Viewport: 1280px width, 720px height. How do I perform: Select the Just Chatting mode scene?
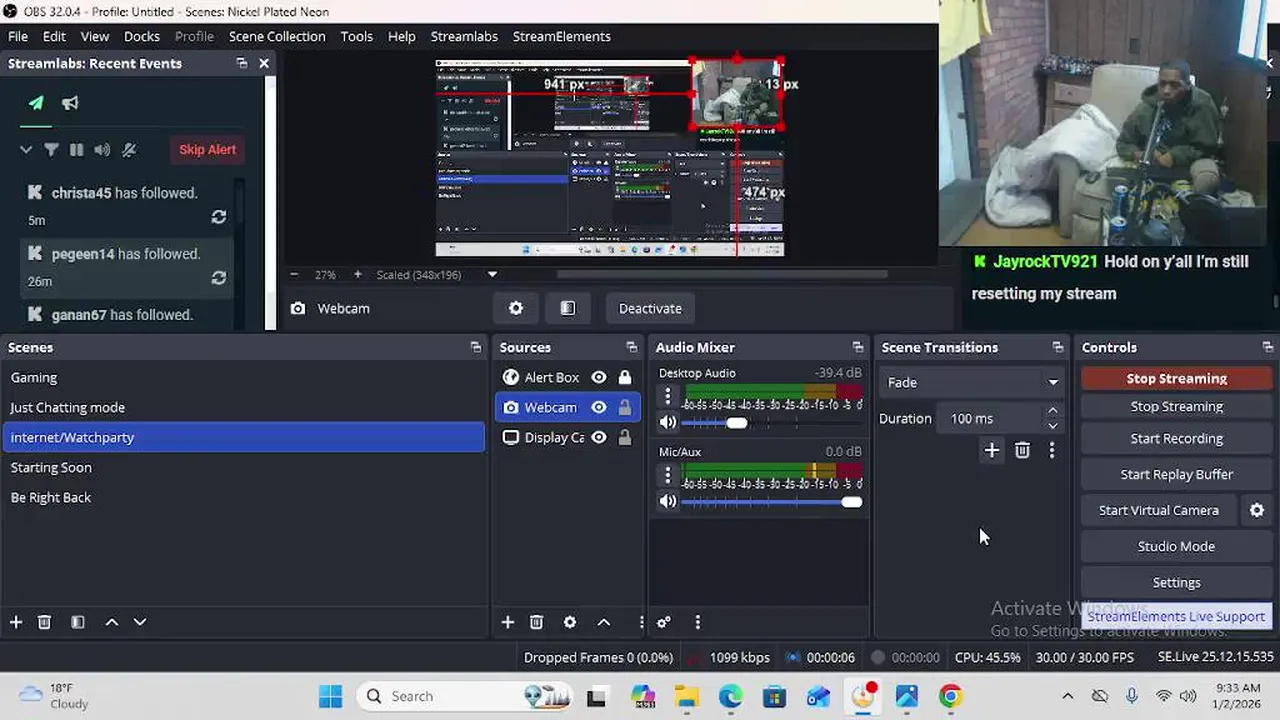click(x=244, y=408)
